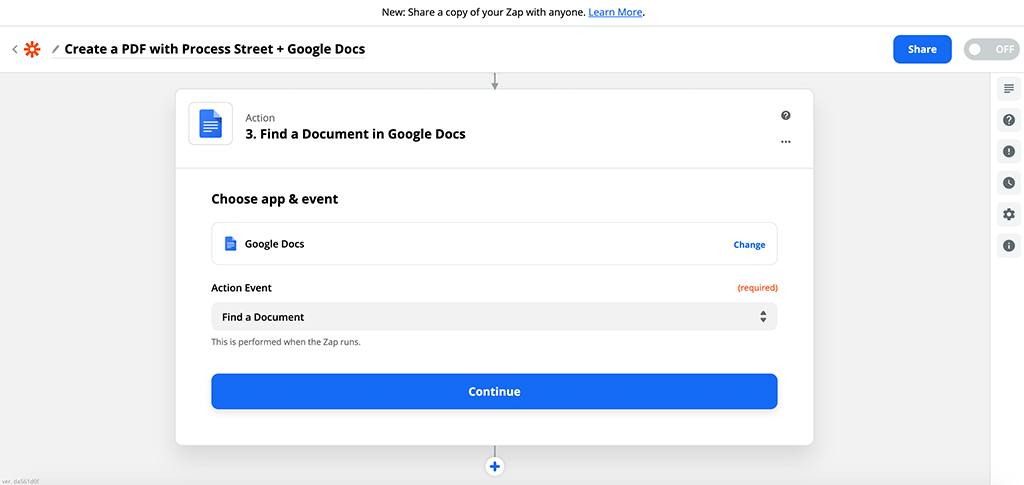Click the info icon in the right sidebar
The image size is (1024, 485).
[x=1008, y=245]
